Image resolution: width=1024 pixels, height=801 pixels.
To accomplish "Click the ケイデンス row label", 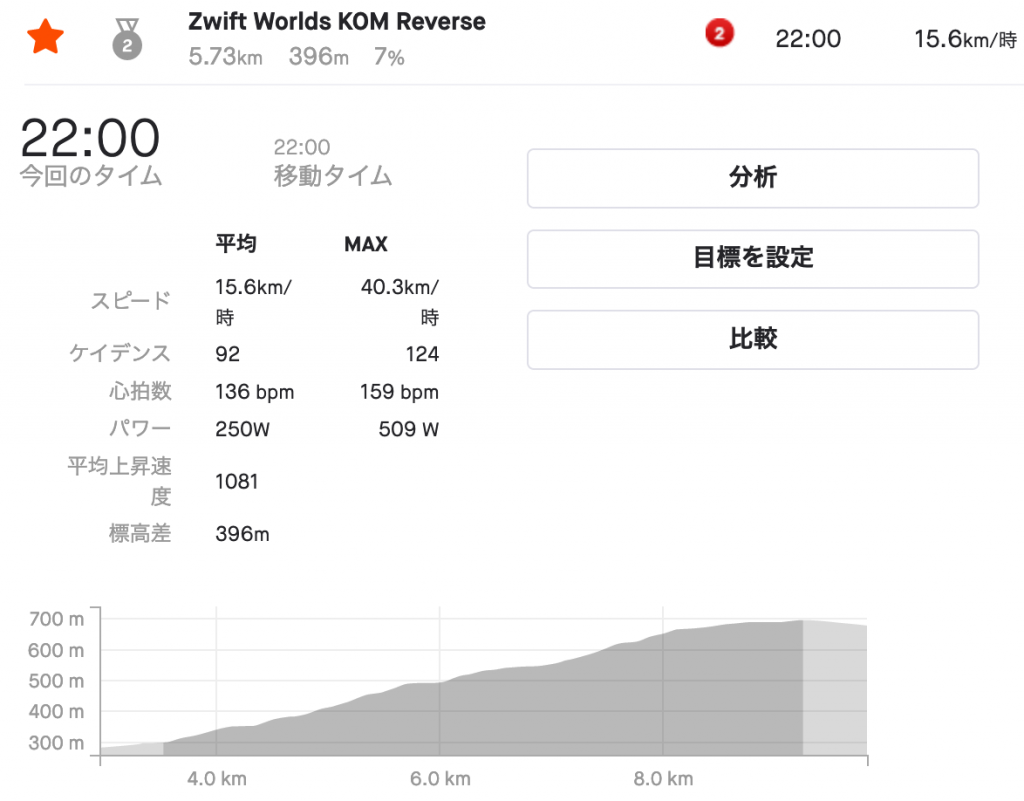I will (120, 354).
